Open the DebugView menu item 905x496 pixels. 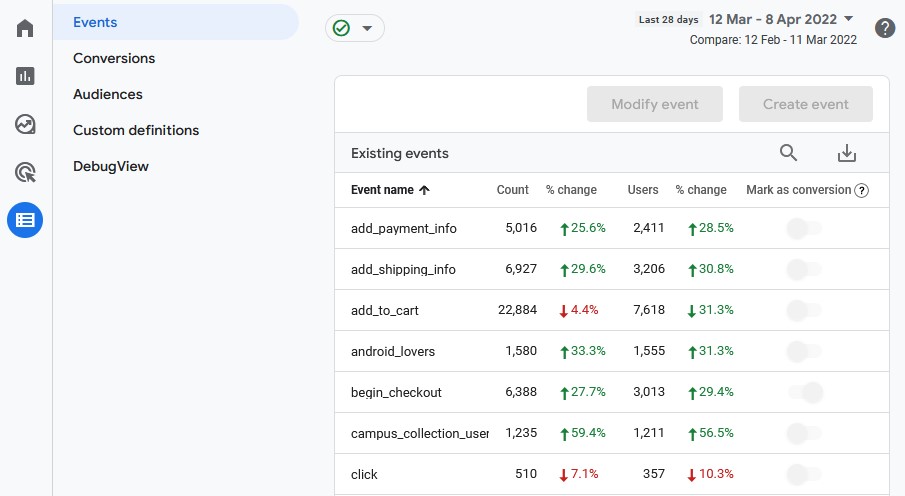click(x=111, y=166)
